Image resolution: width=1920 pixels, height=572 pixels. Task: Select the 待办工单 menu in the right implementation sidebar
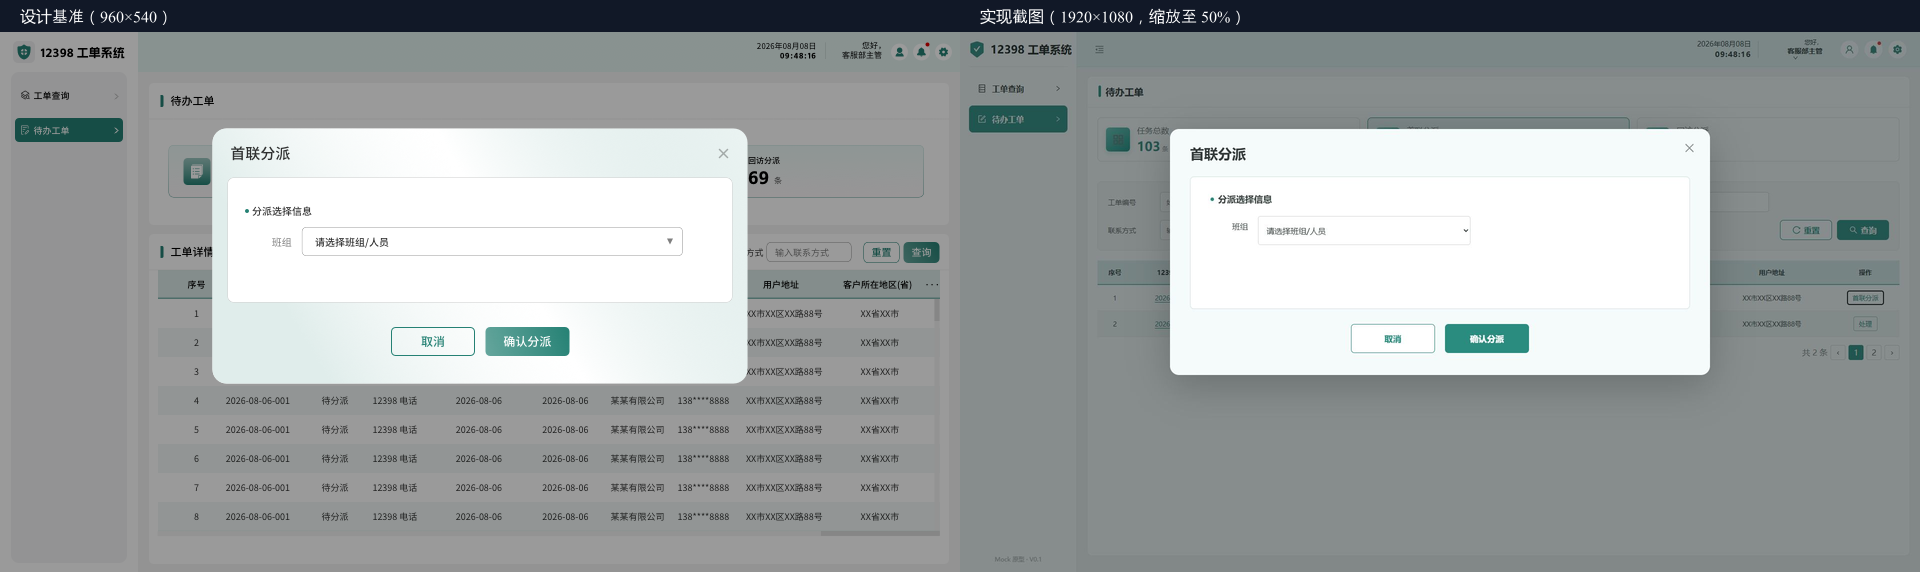(x=1018, y=119)
